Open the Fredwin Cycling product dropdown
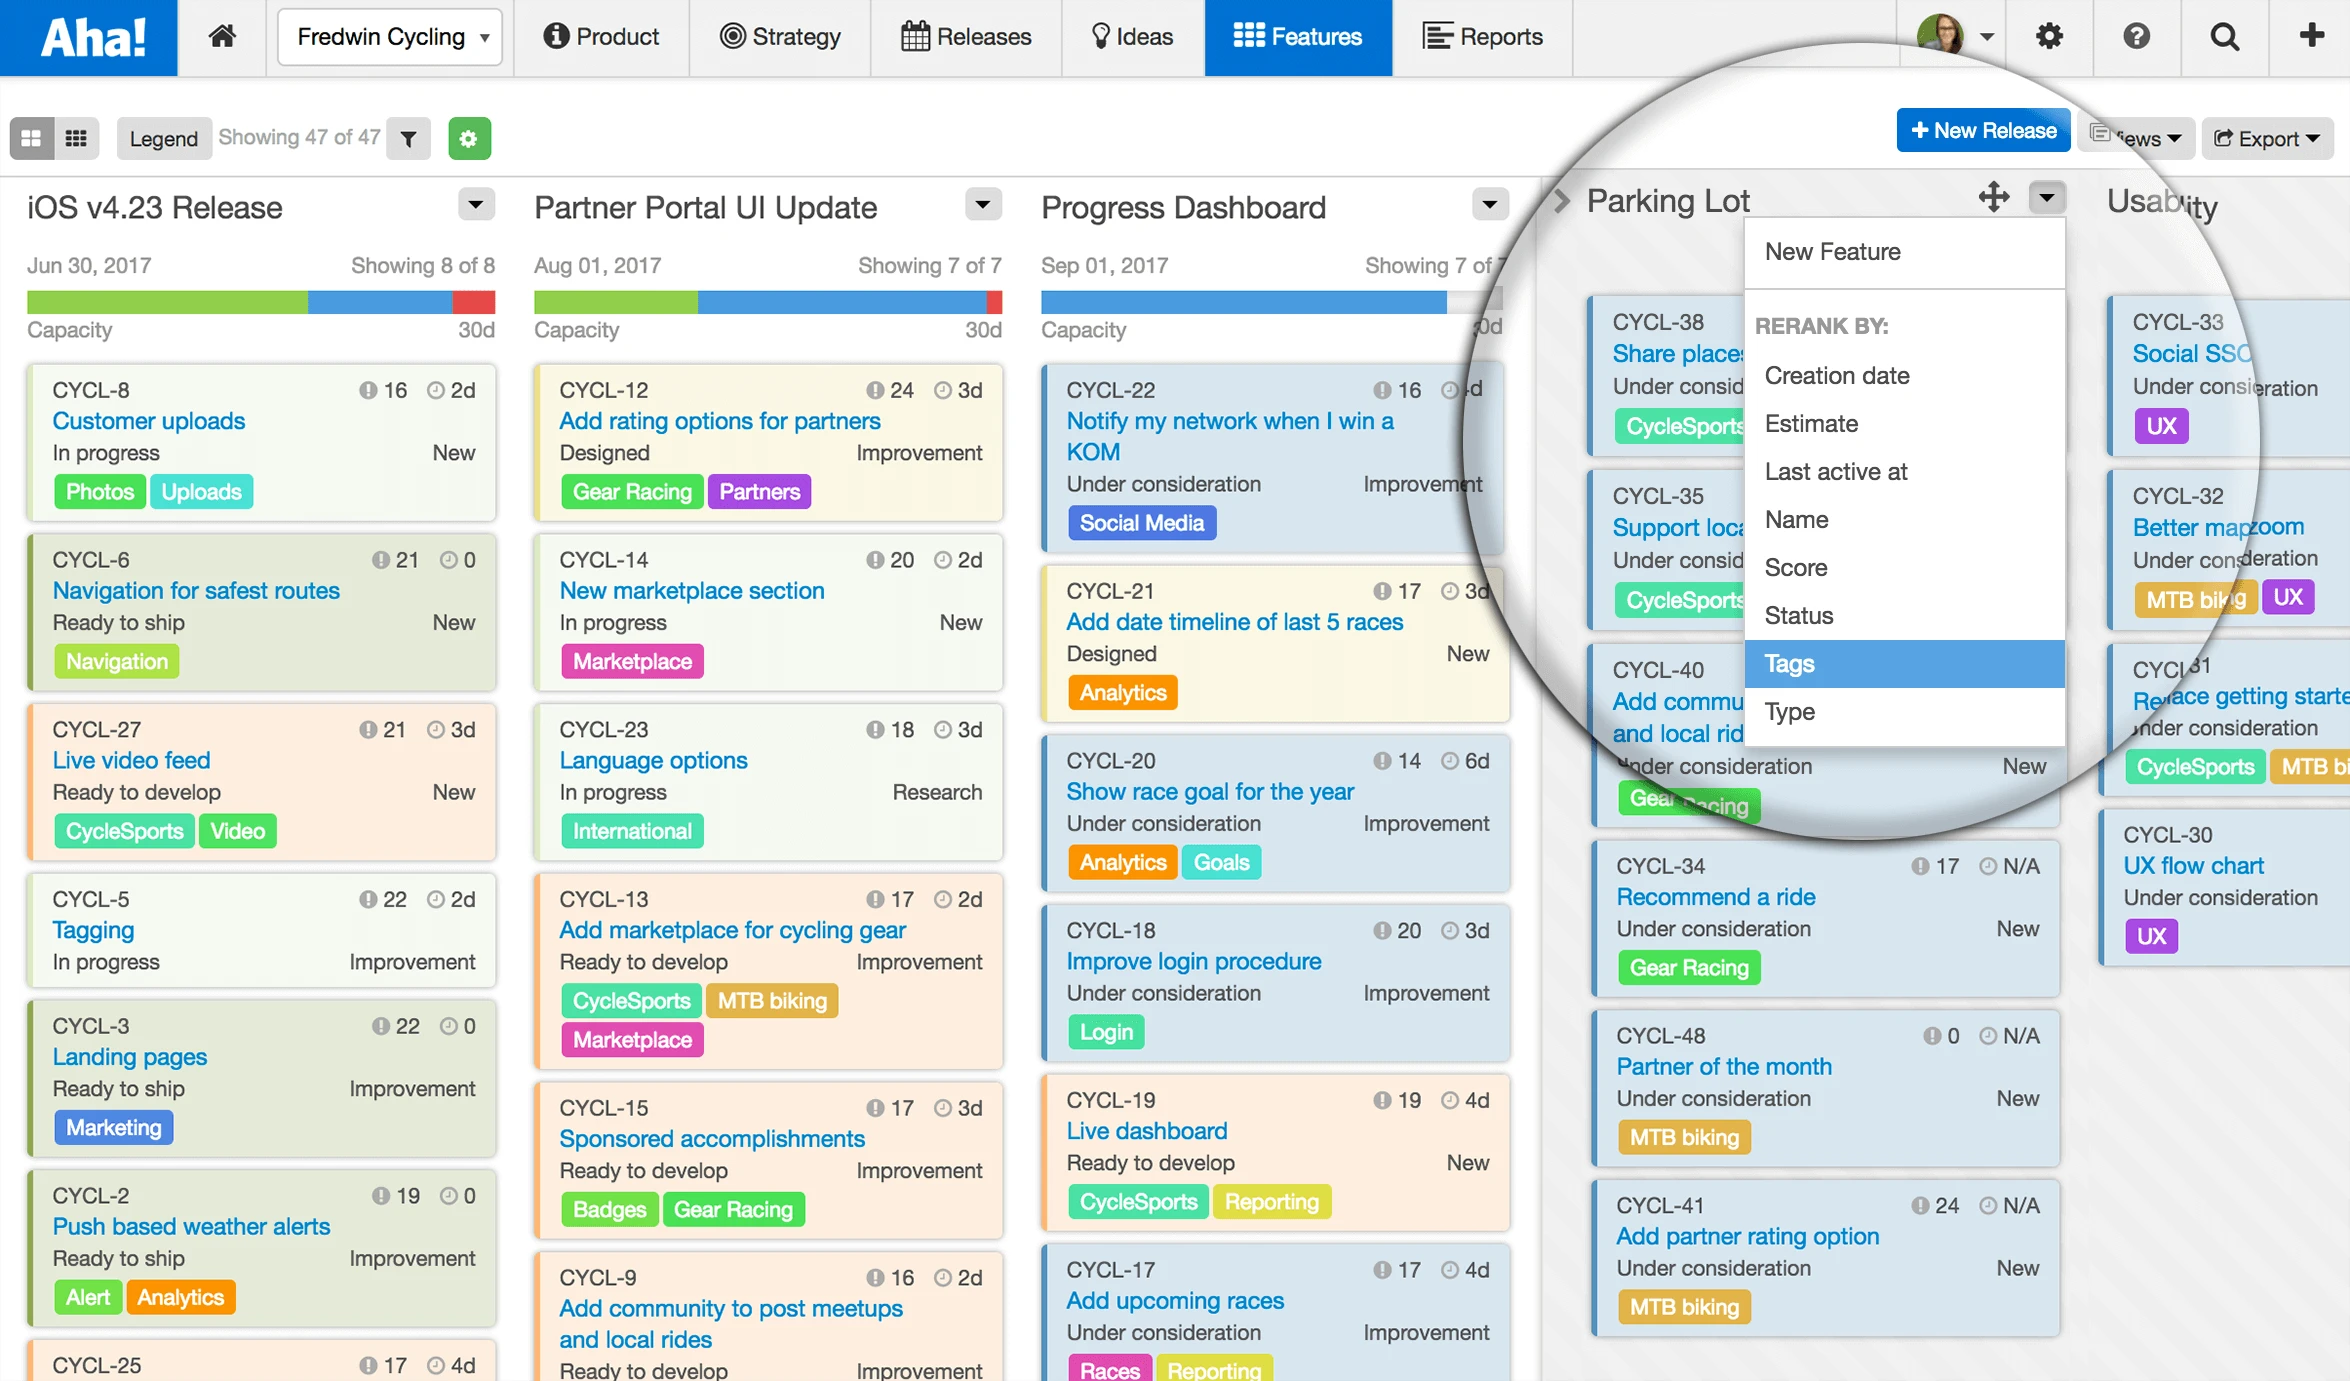2350x1381 pixels. coord(390,37)
